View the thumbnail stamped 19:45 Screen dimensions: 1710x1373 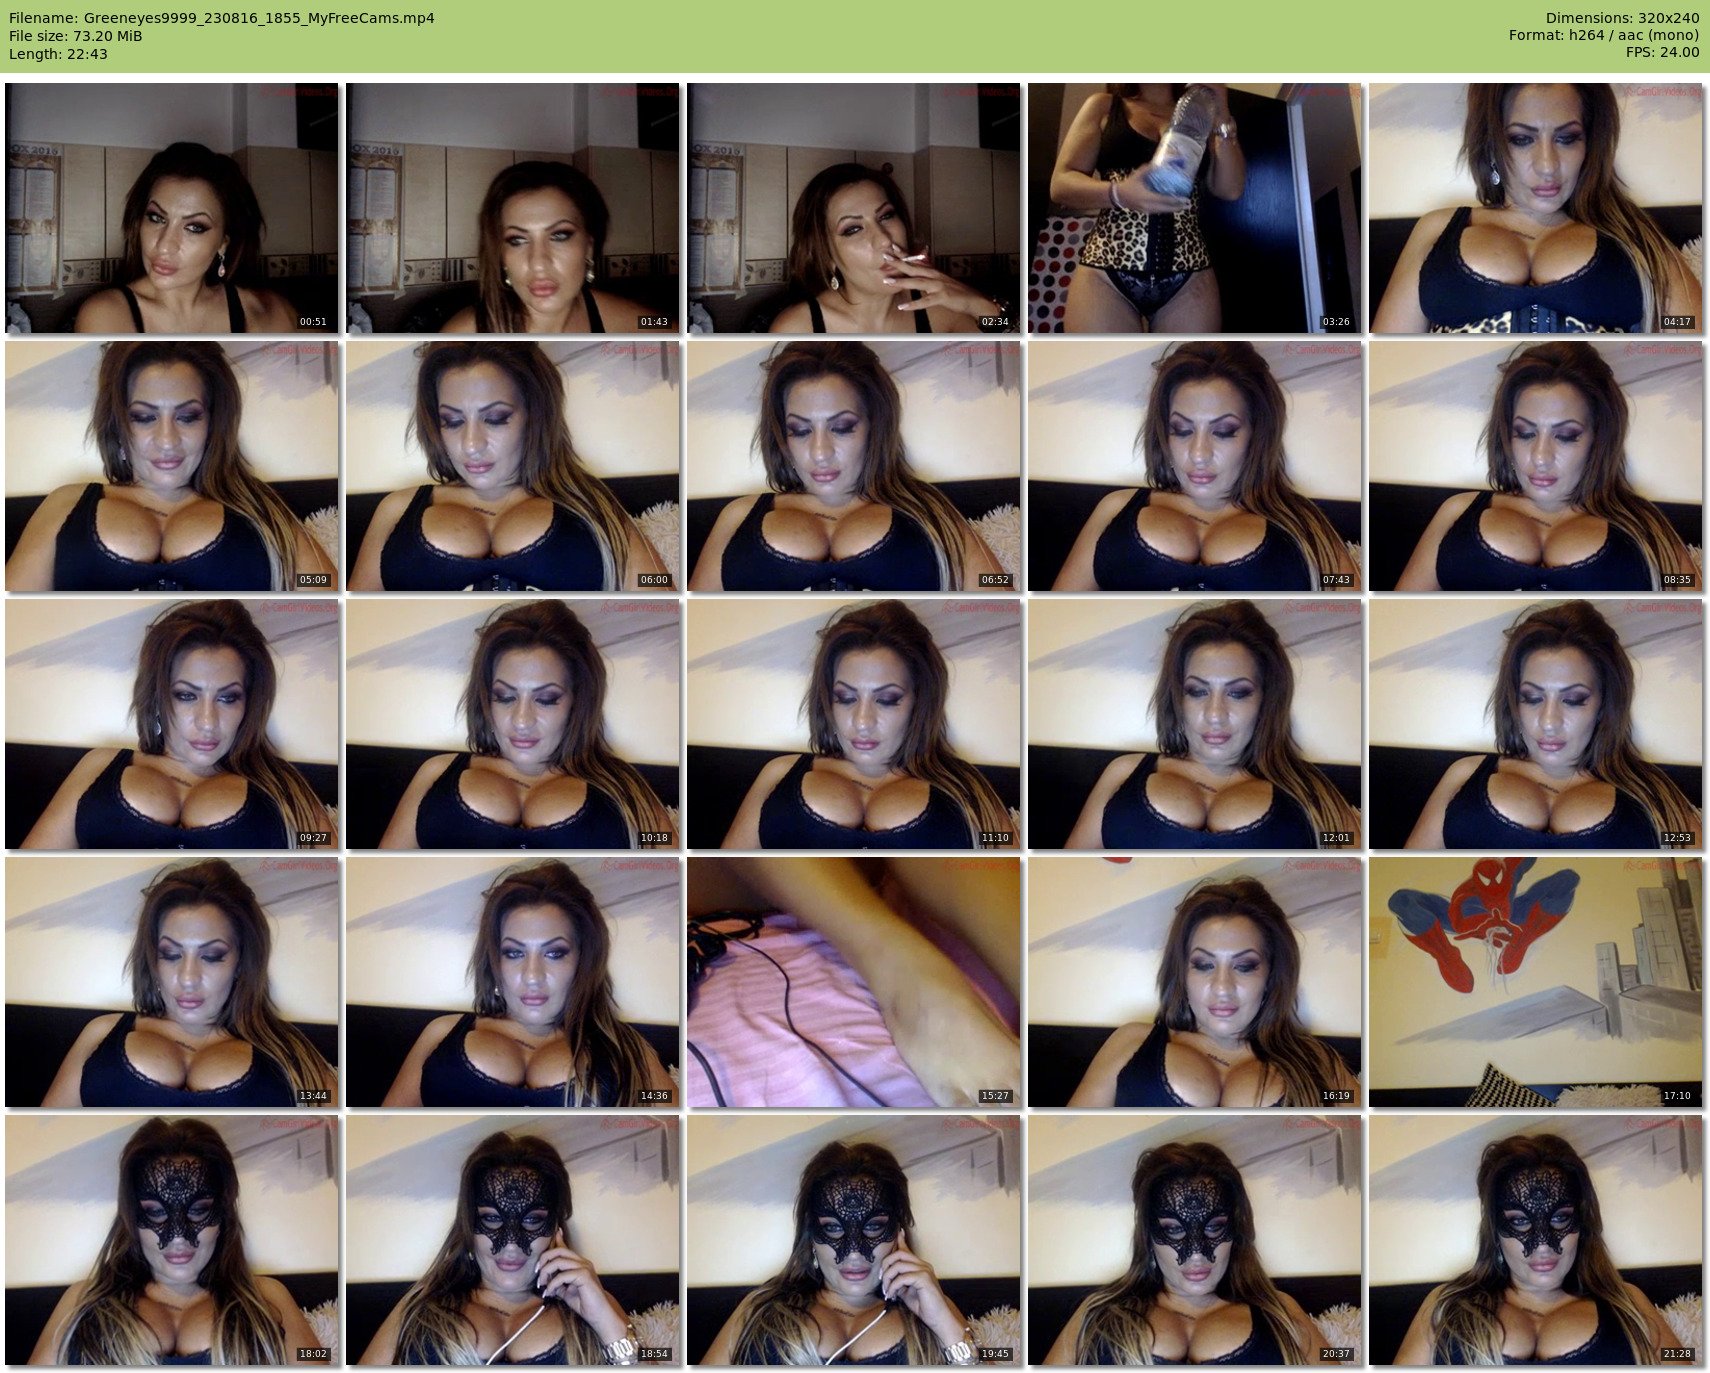(854, 1240)
